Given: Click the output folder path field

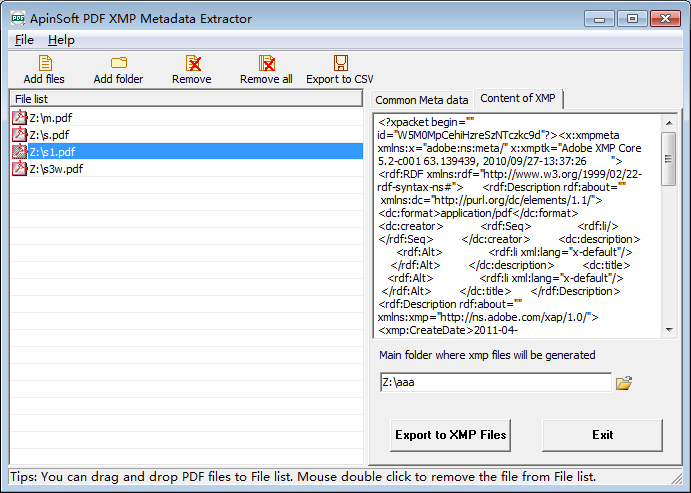Looking at the screenshot, I should click(x=495, y=382).
